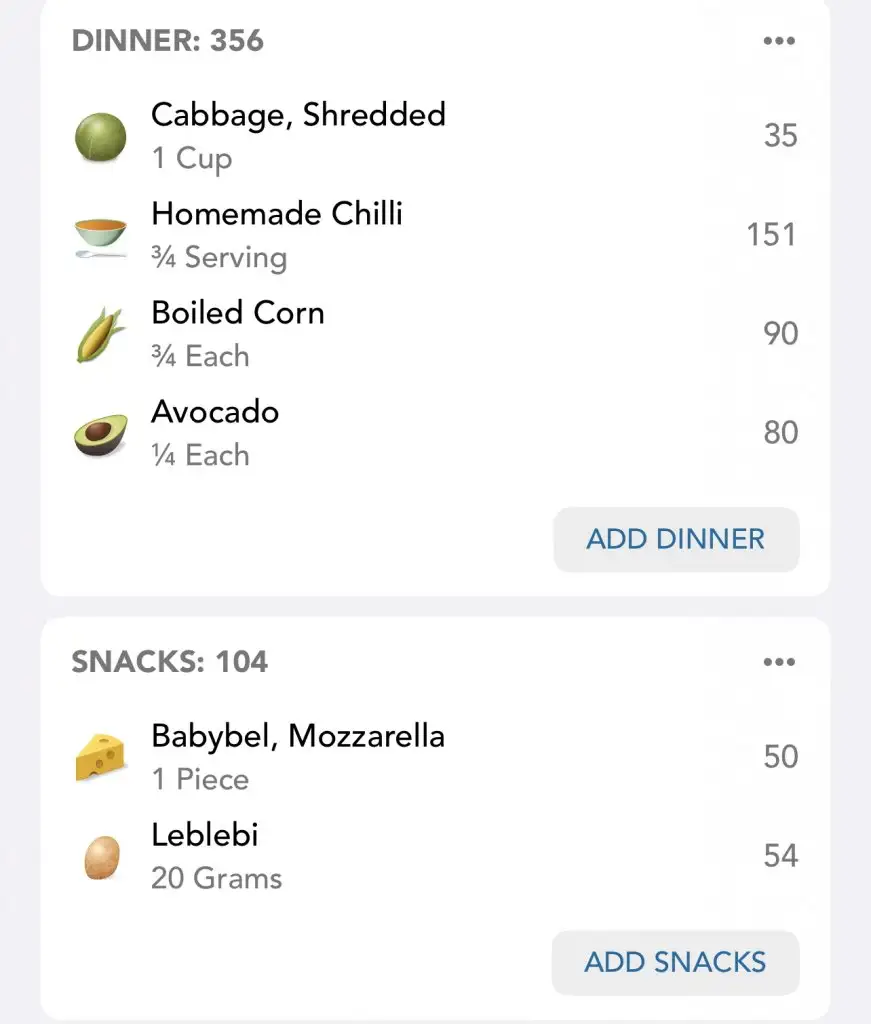Open the Dinner three-dot options menu
Screen dimensions: 871x1024
(x=779, y=40)
